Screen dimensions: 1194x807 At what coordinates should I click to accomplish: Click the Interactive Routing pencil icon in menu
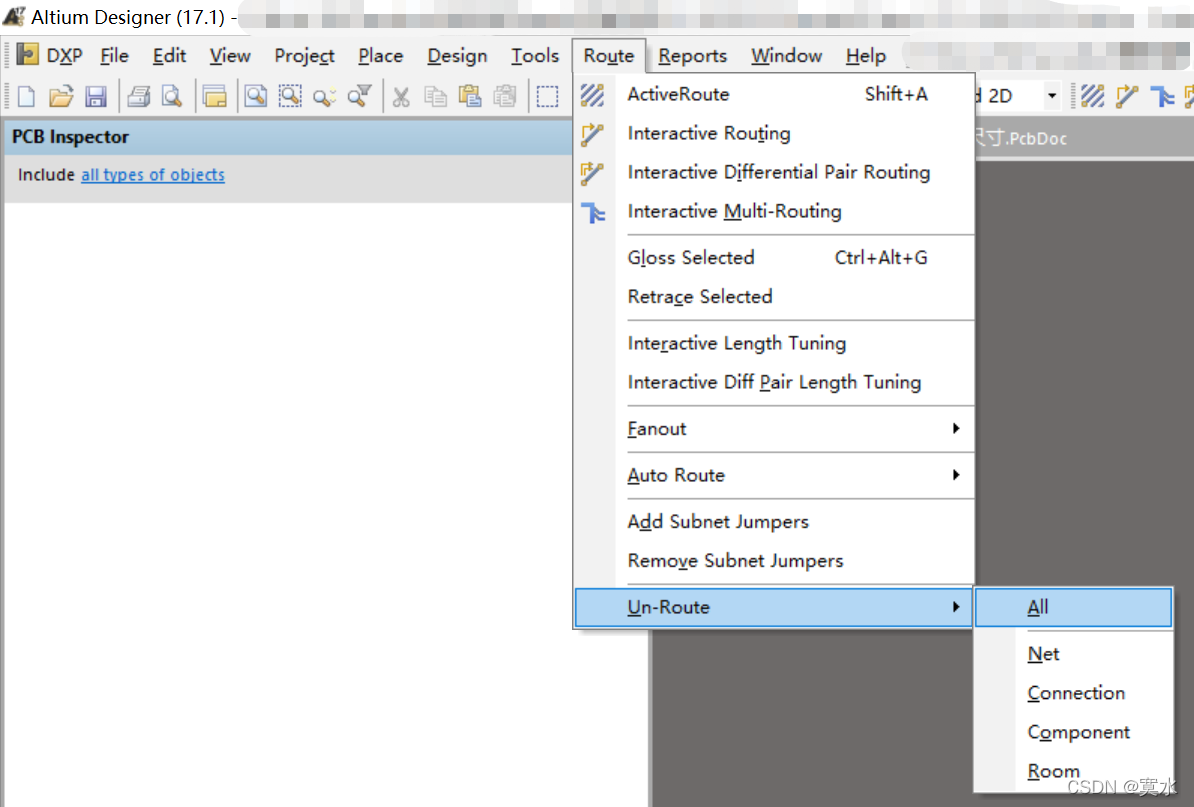tap(592, 134)
